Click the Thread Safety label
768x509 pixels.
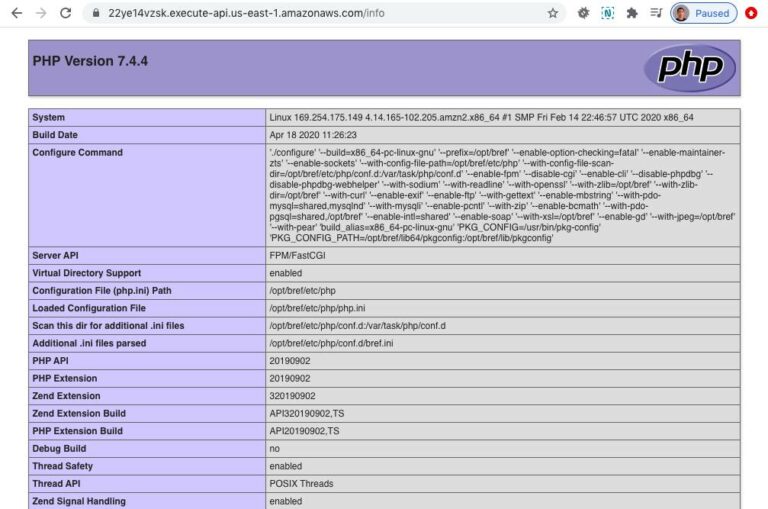tap(62, 466)
